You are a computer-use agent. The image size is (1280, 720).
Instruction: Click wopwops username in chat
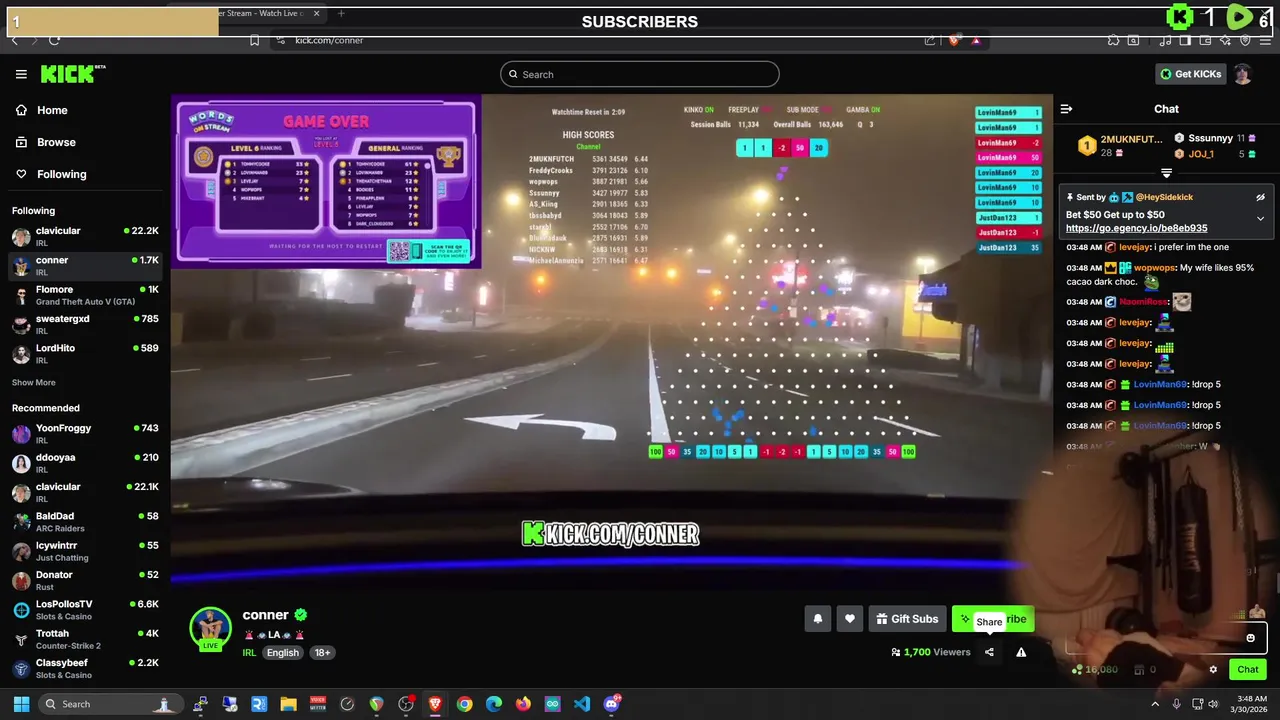[1155, 268]
